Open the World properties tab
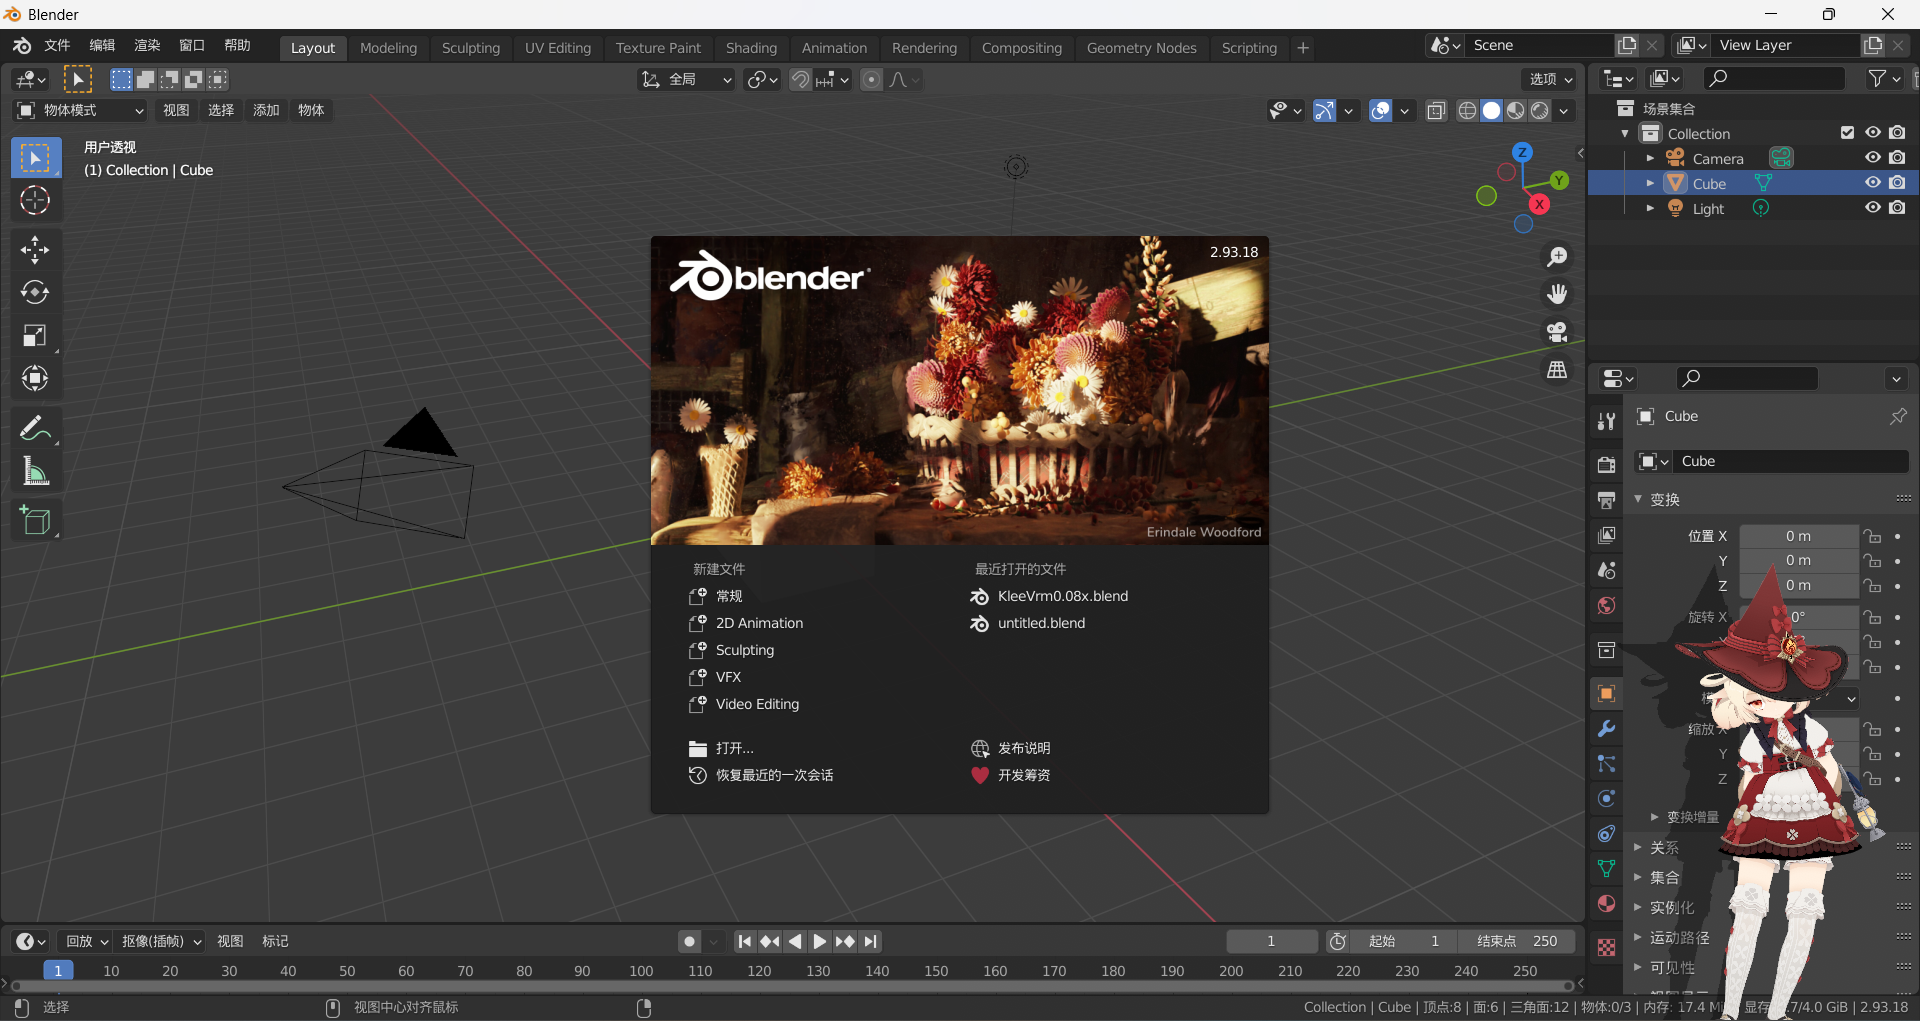The image size is (1920, 1021). (1606, 605)
